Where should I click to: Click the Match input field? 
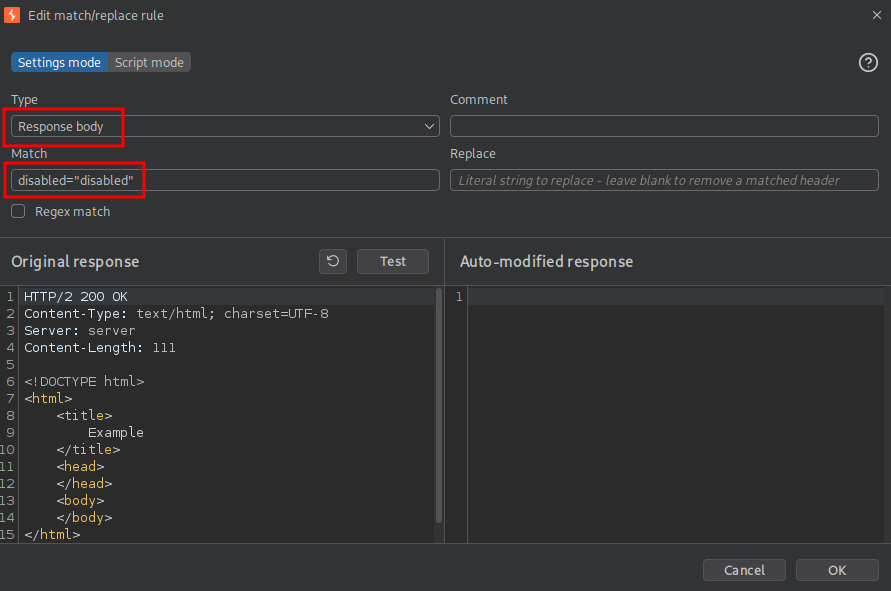pyautogui.click(x=225, y=180)
